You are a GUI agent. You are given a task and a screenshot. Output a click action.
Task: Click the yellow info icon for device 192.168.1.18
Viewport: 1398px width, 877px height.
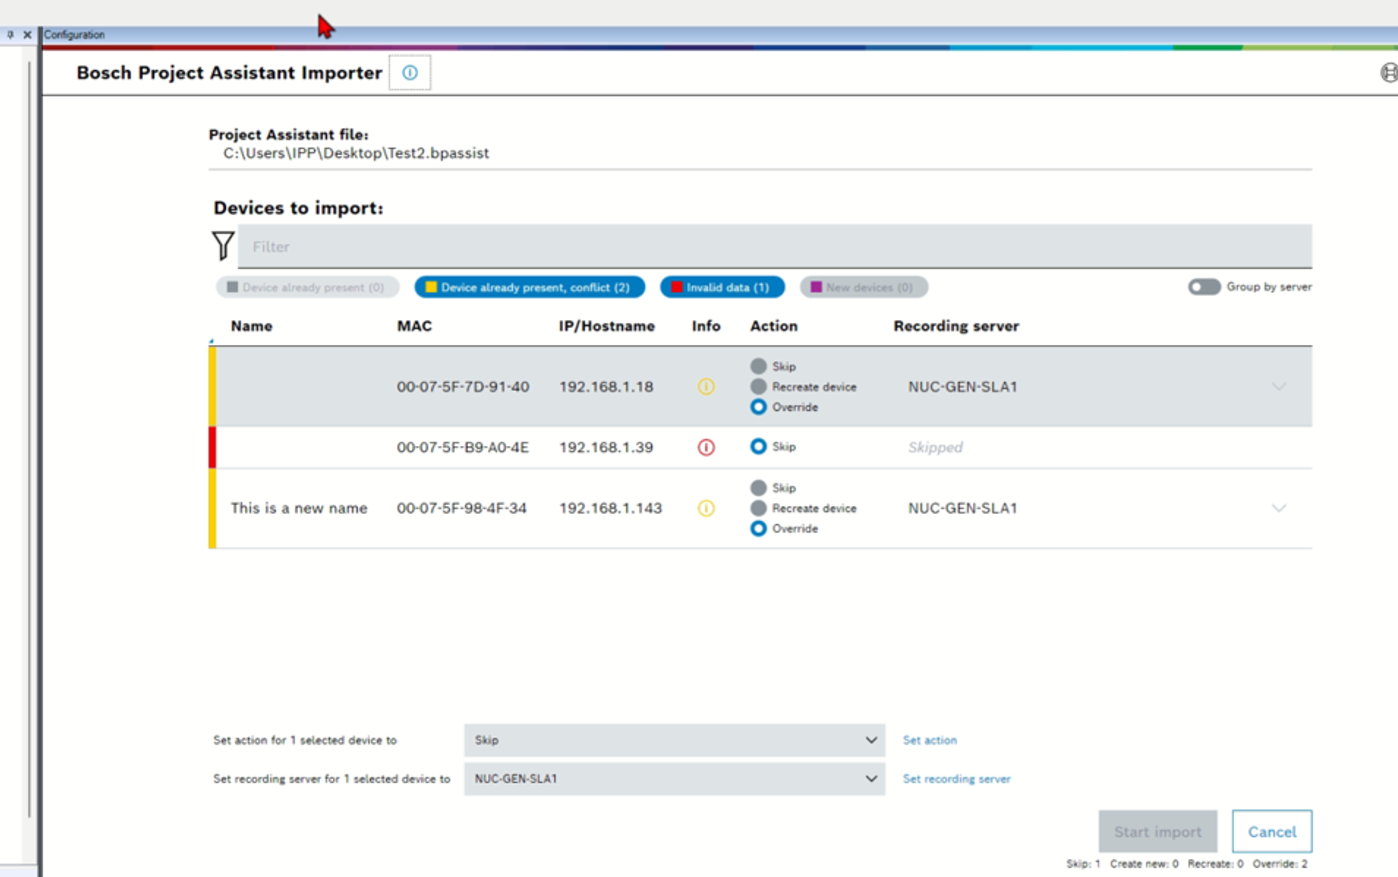tap(704, 386)
